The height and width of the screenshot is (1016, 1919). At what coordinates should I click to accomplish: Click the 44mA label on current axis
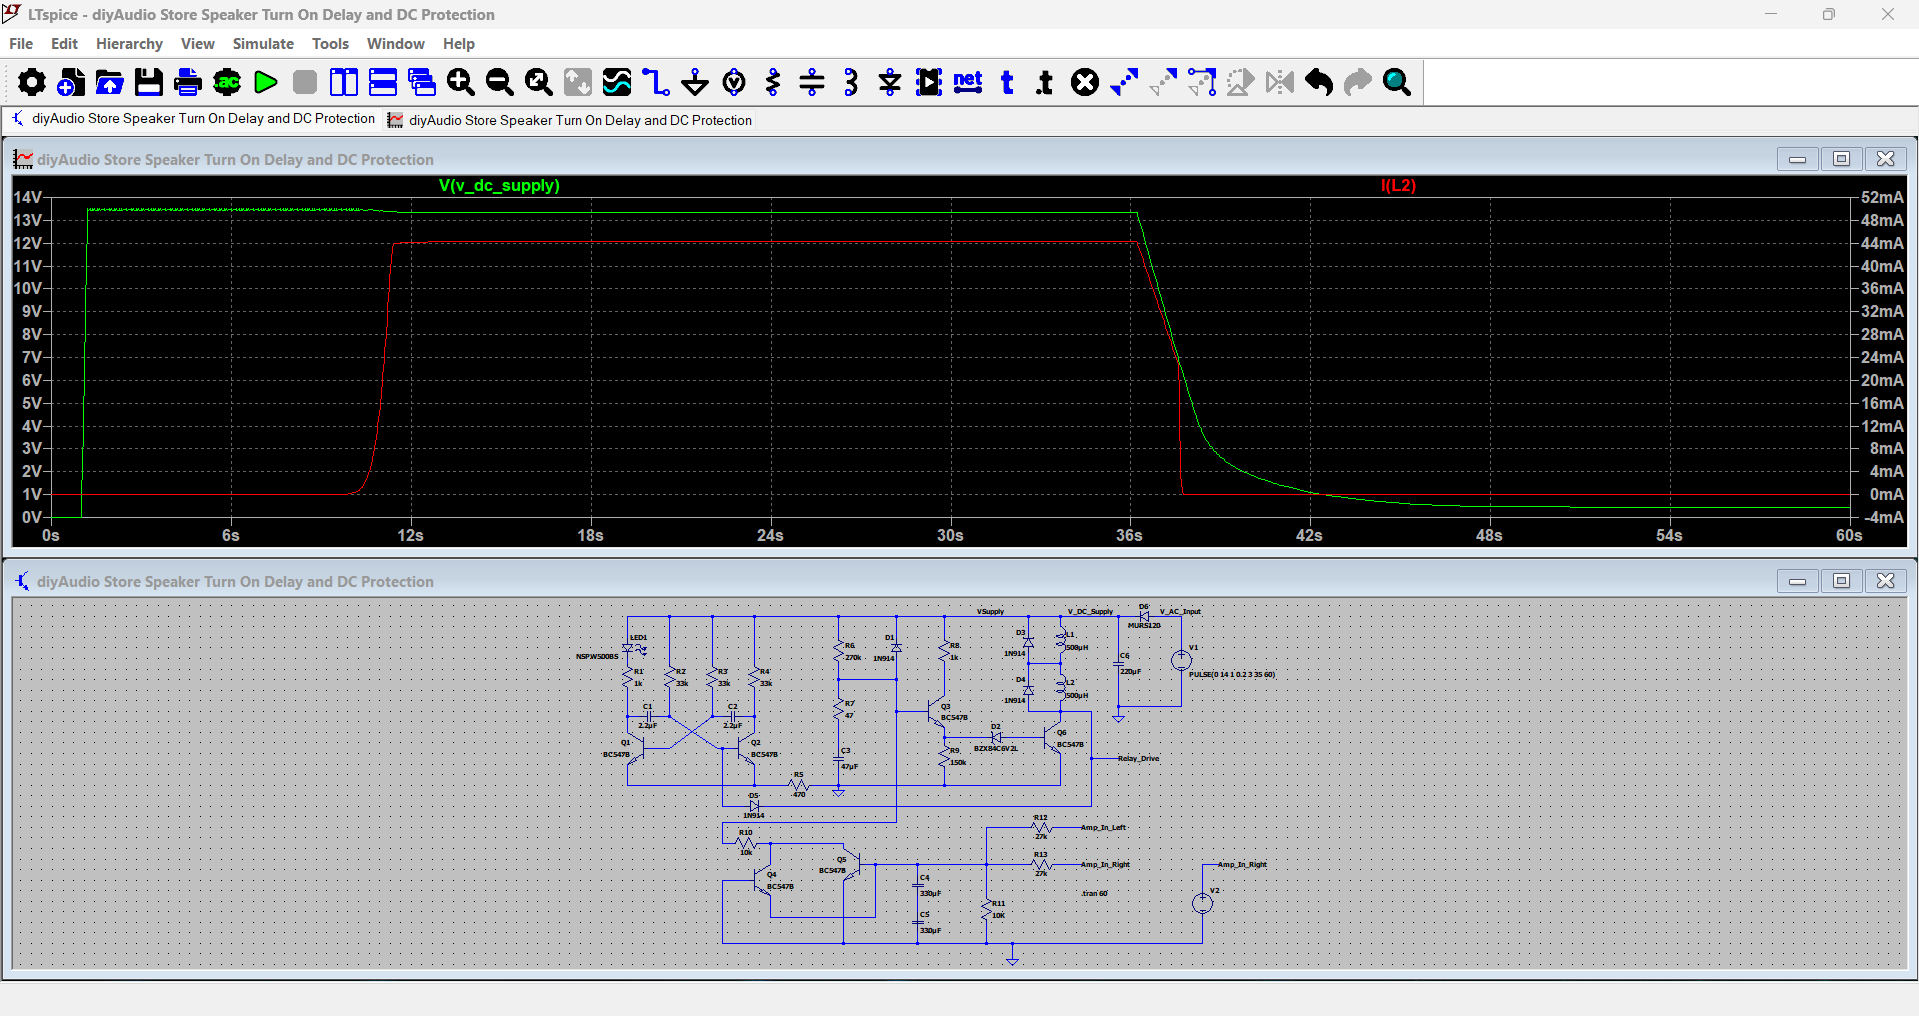(1882, 243)
